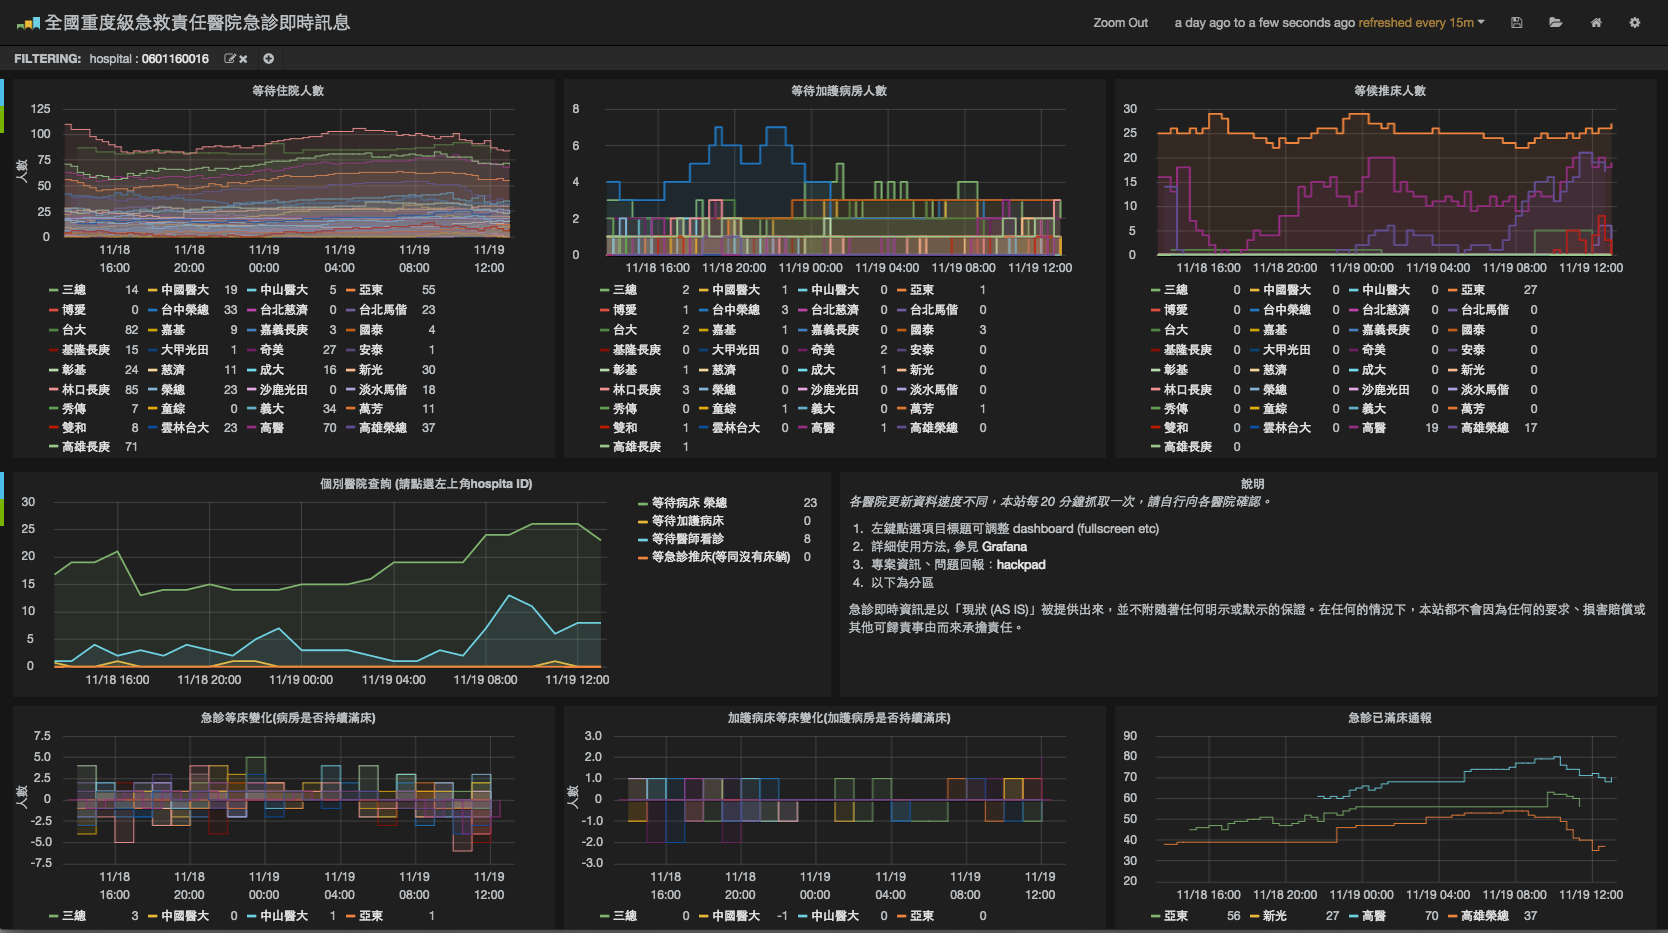Remove the hospital filter with X icon

243,59
